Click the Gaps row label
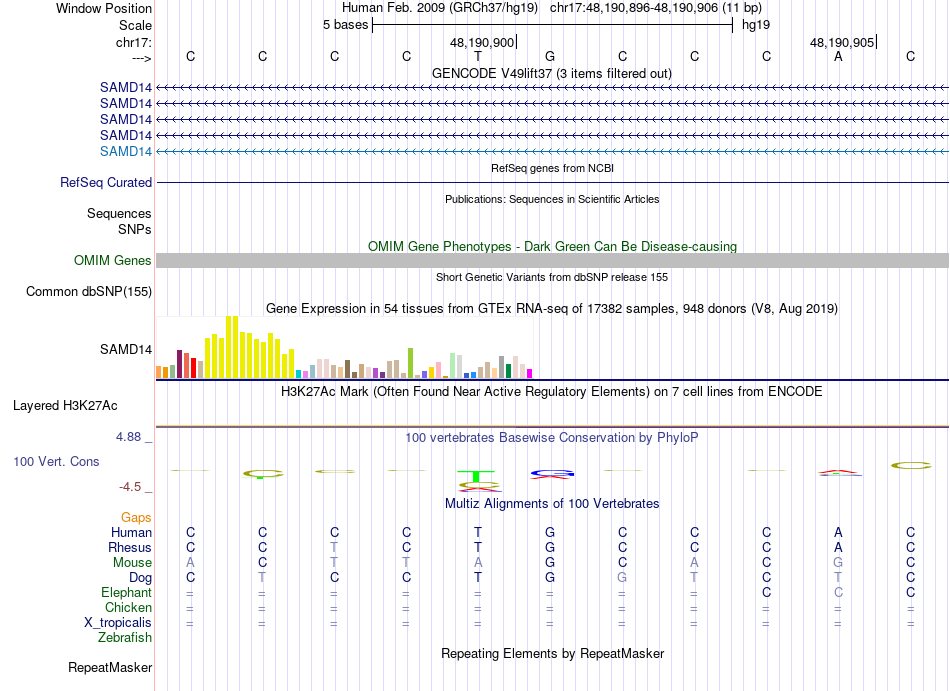Screen dimensions: 950x691 136,517
